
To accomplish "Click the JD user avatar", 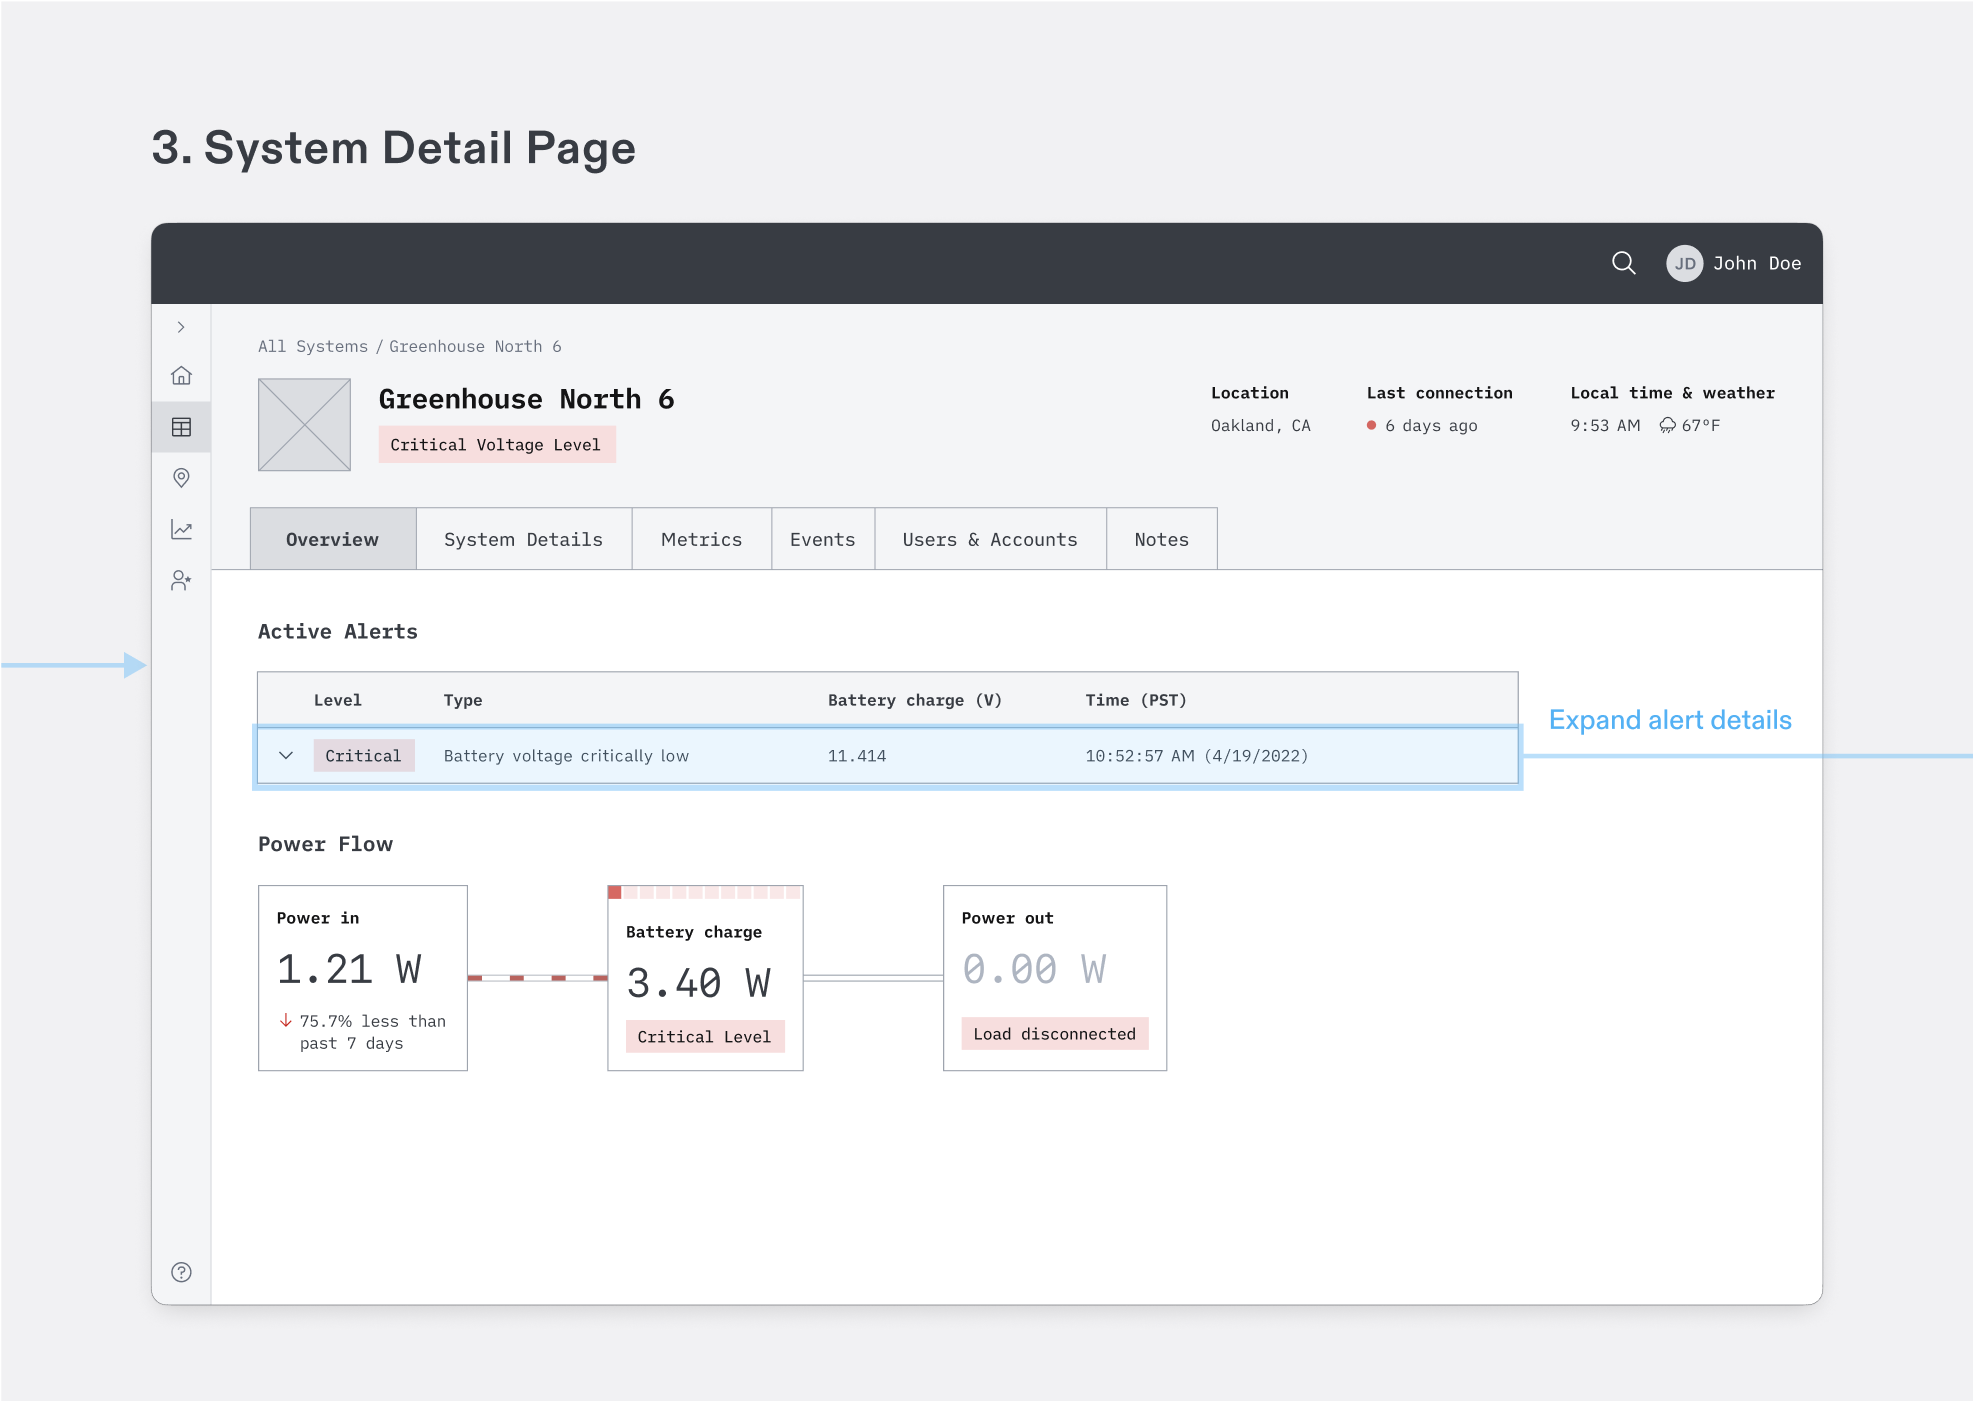I will [x=1684, y=263].
